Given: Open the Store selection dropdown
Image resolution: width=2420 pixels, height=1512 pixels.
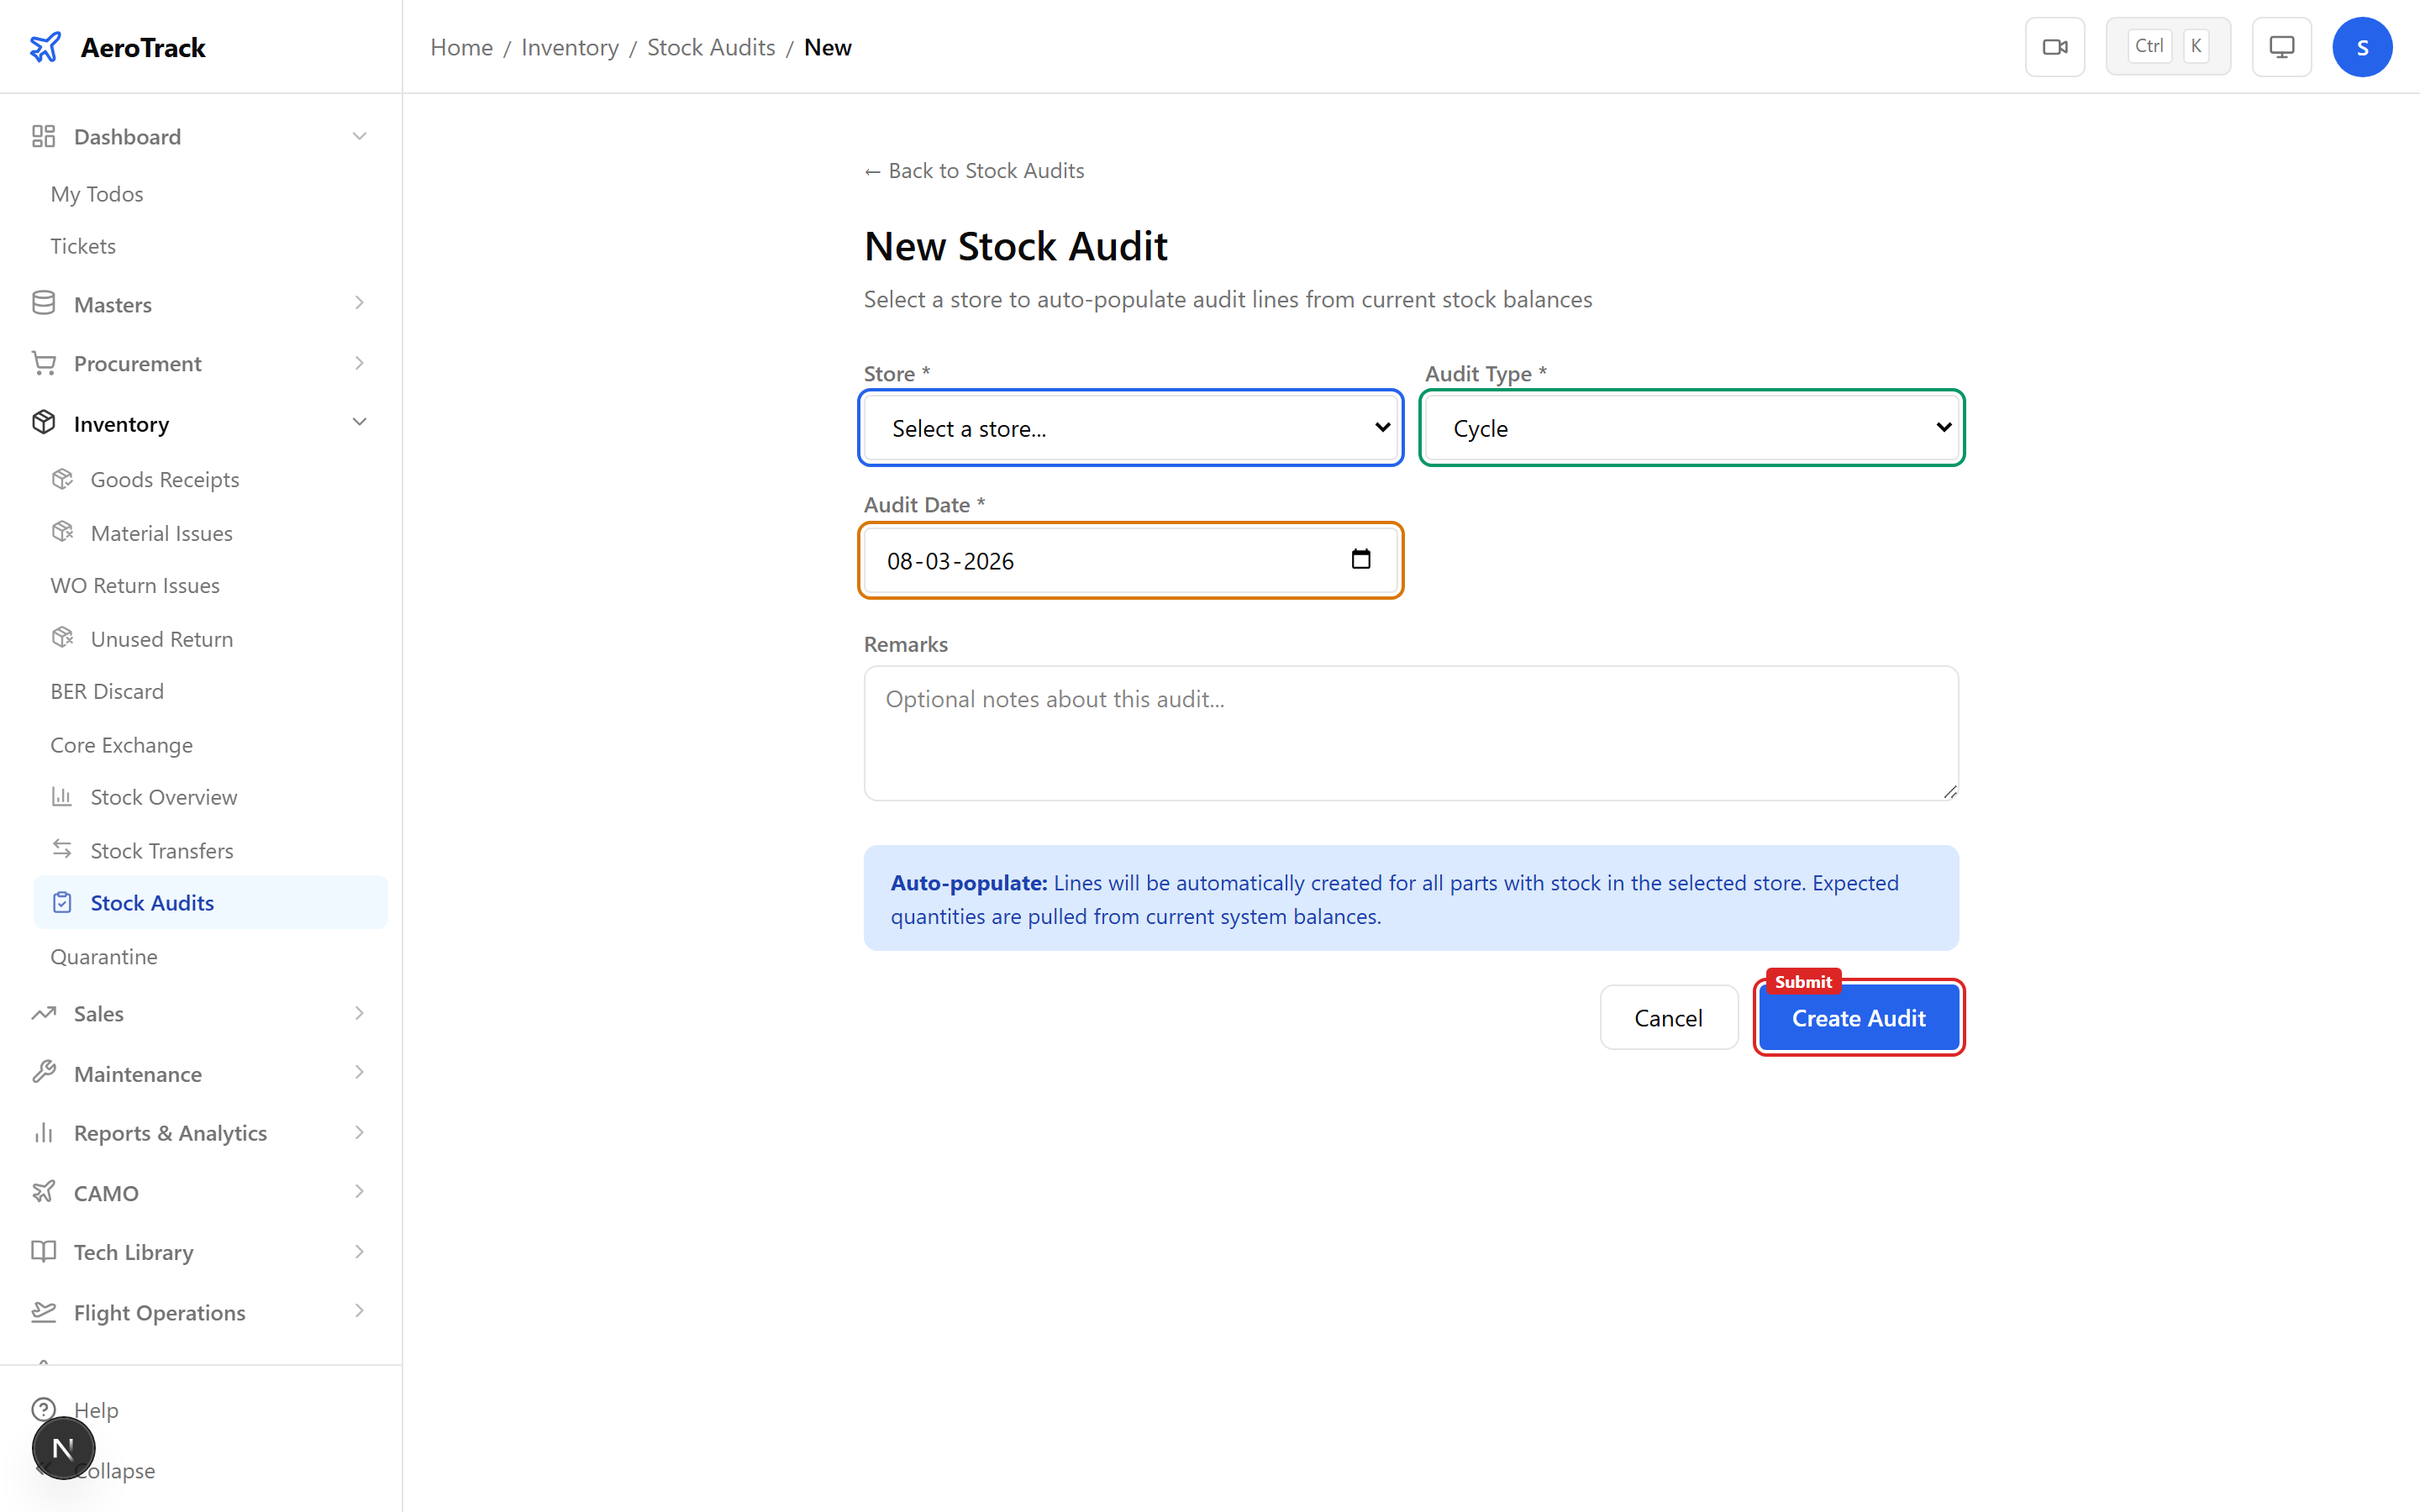Looking at the screenshot, I should point(1130,427).
